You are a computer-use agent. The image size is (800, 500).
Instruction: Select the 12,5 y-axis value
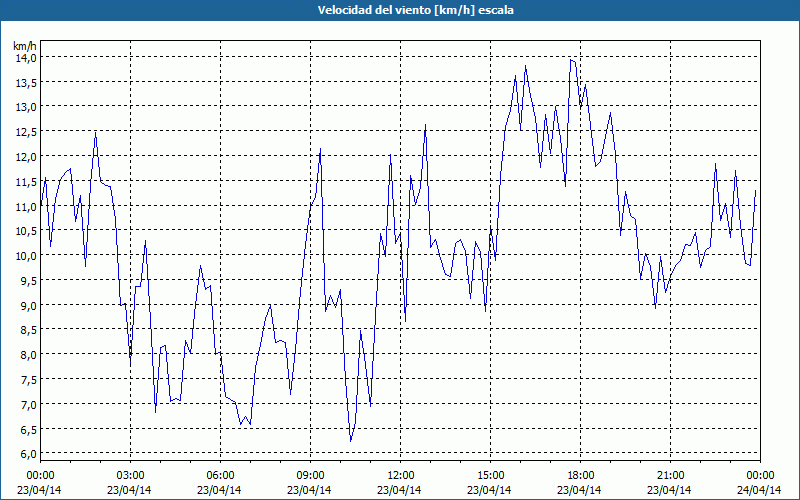25,132
